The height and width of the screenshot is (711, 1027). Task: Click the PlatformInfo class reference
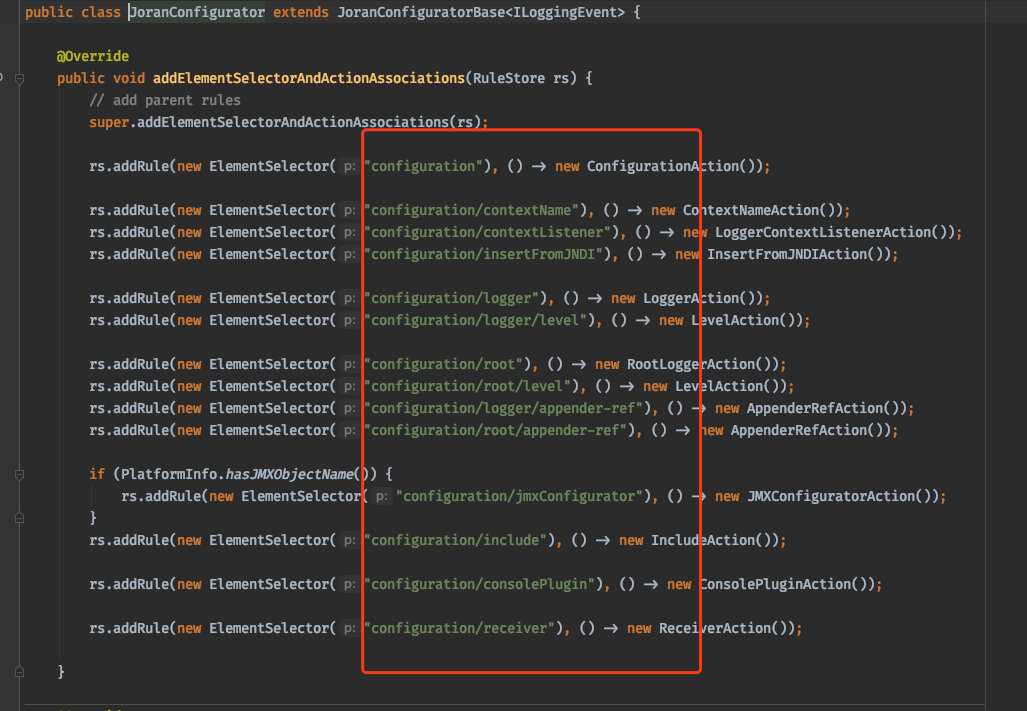click(169, 474)
